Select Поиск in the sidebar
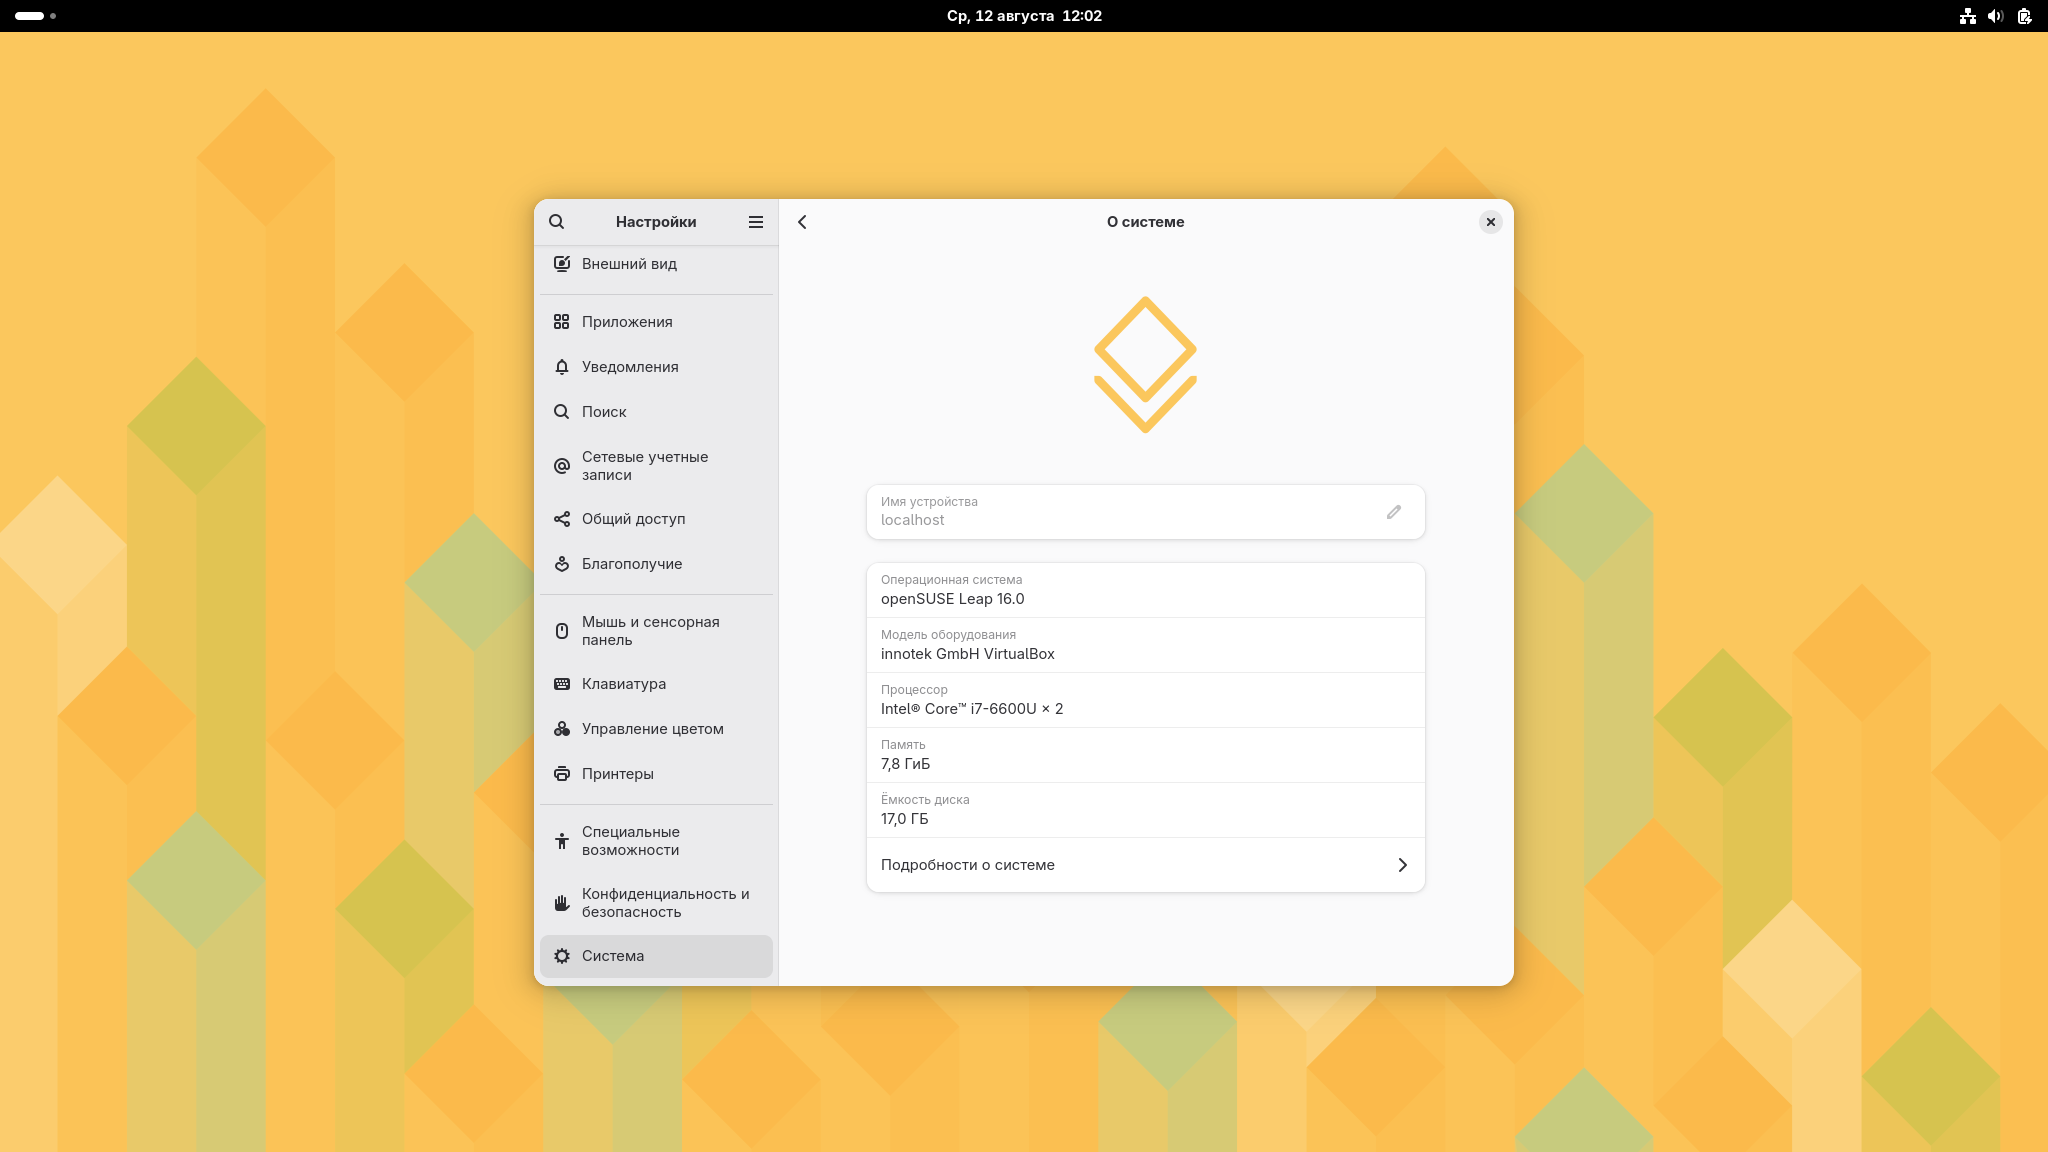 656,412
